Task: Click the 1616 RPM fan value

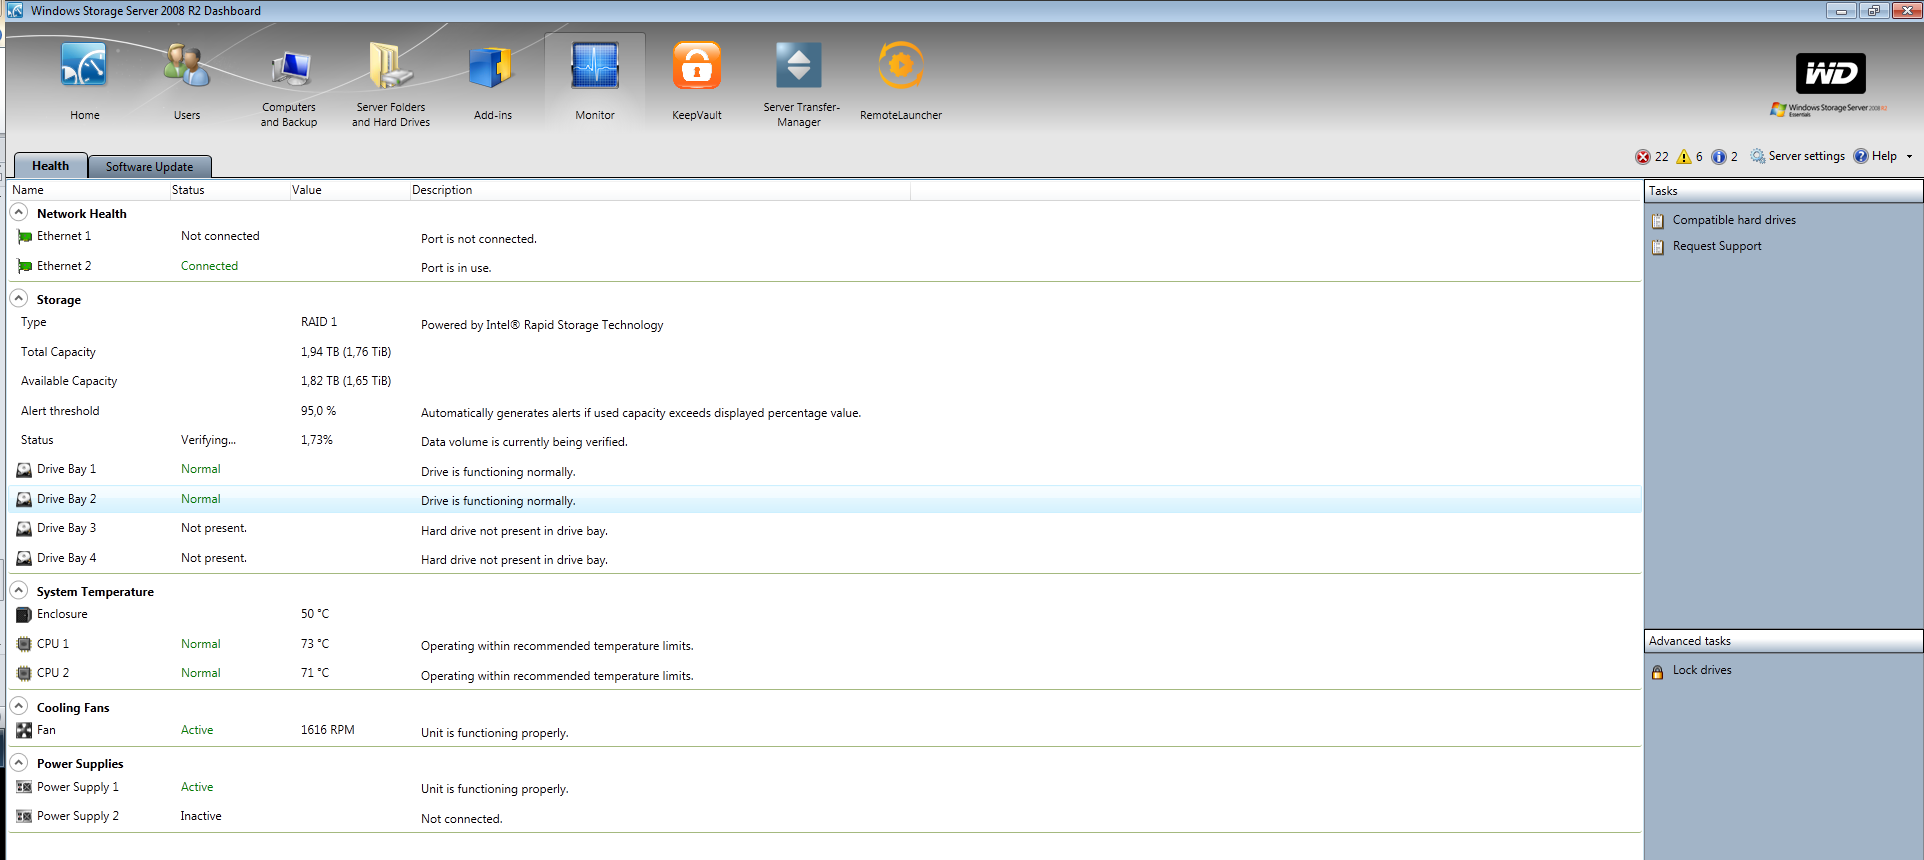Action: [328, 730]
